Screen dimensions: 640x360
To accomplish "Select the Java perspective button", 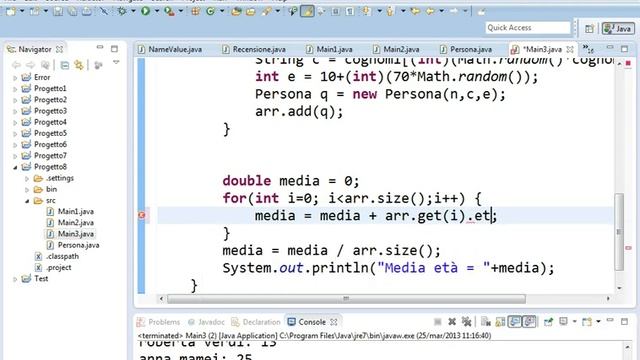I will (618, 29).
